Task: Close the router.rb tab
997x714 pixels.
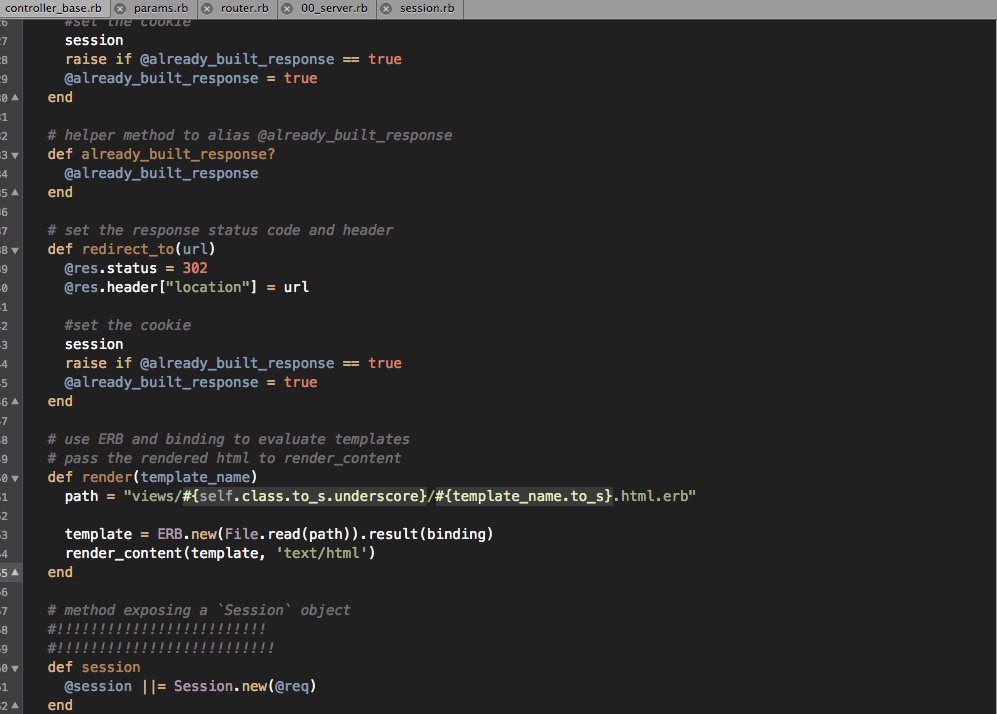Action: tap(207, 9)
